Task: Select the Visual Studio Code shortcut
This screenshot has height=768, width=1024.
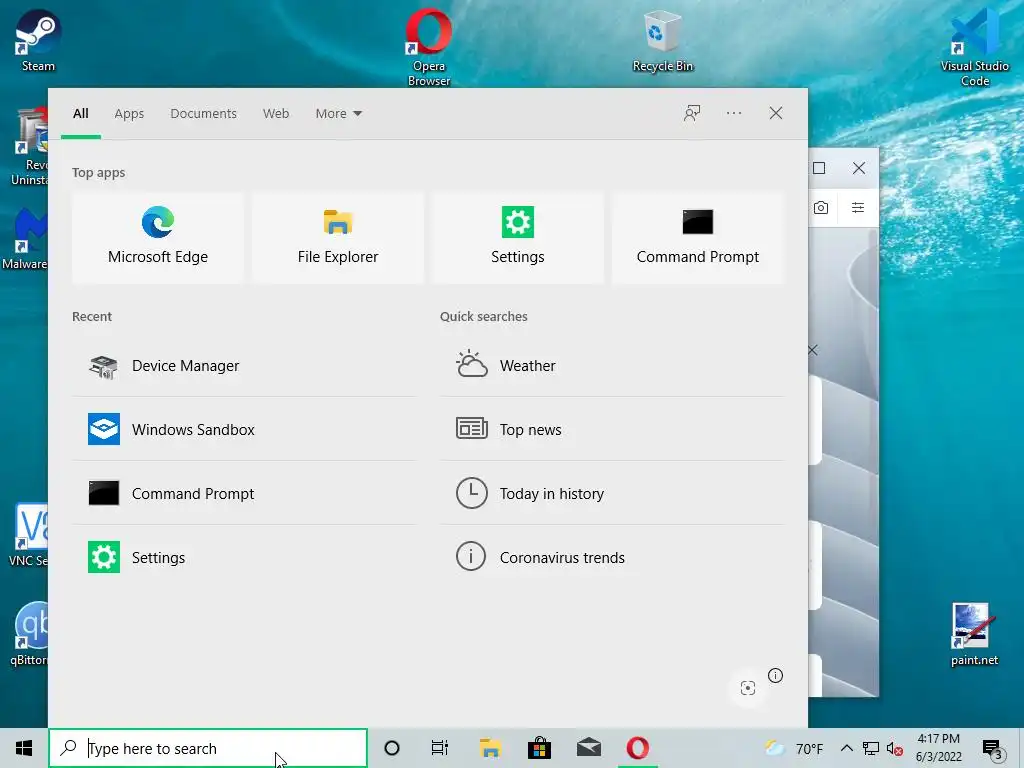Action: [x=974, y=47]
